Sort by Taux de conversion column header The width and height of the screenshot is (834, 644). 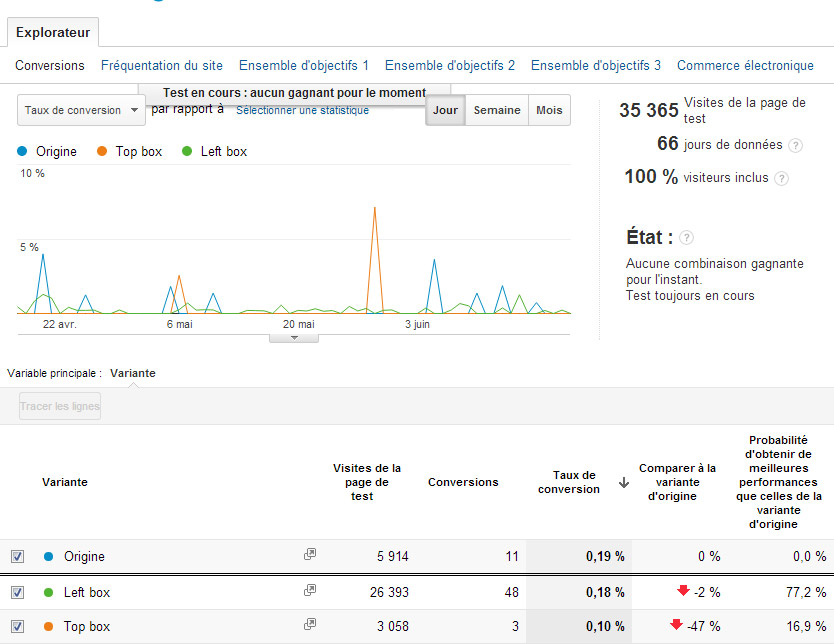coord(569,482)
